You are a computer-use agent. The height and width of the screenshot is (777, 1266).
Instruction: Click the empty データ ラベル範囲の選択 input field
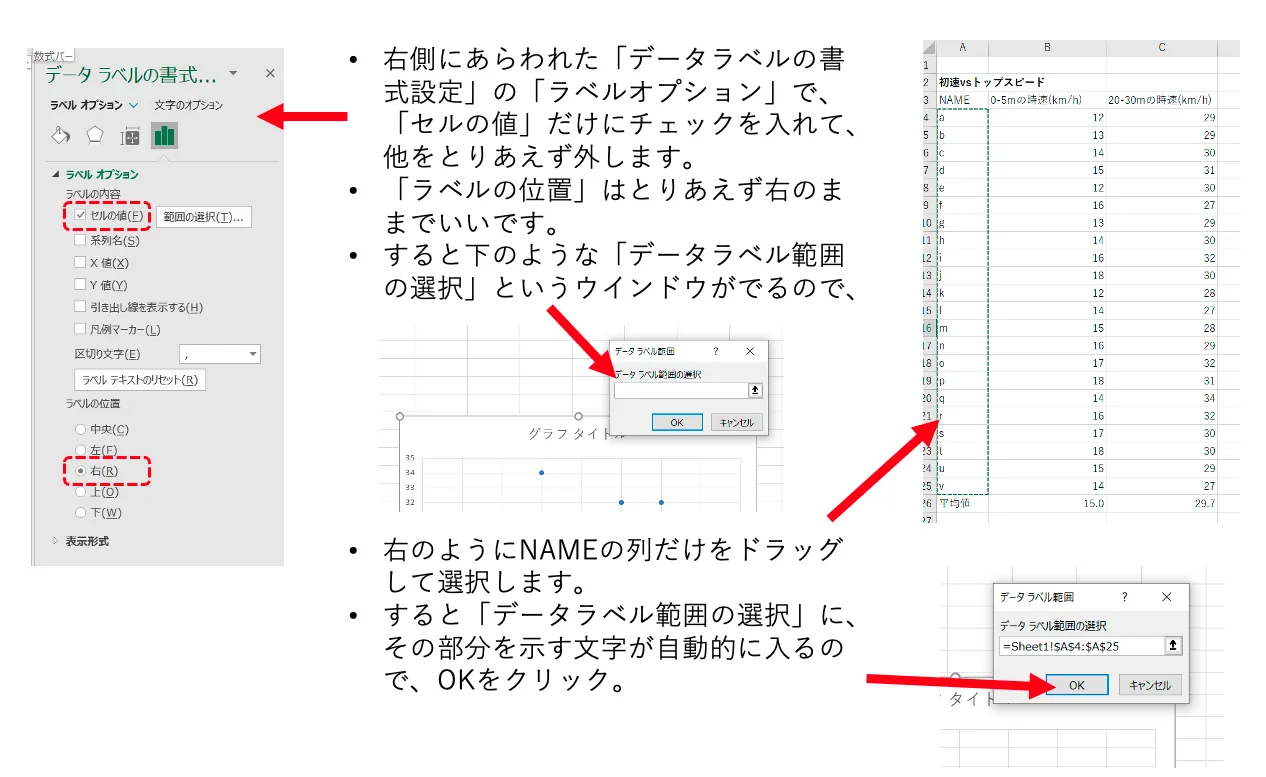680,391
